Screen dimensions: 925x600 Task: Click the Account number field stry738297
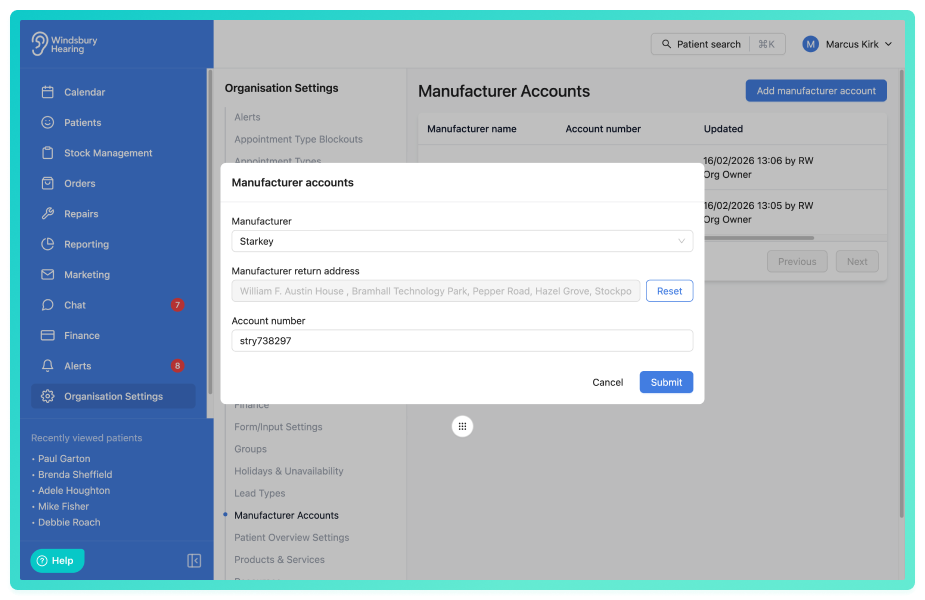(462, 341)
